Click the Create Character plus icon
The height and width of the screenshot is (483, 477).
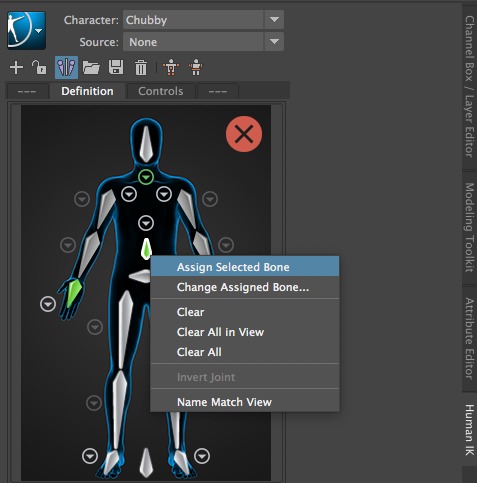[x=16, y=68]
